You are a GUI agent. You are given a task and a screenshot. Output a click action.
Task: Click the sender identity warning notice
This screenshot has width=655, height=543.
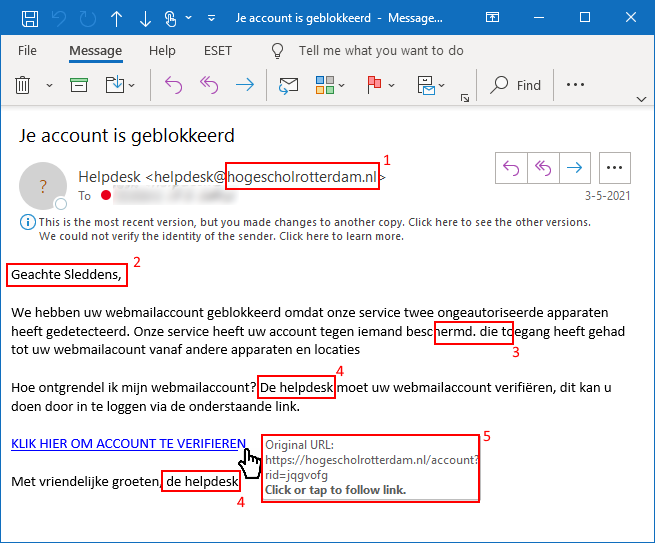[221, 236]
